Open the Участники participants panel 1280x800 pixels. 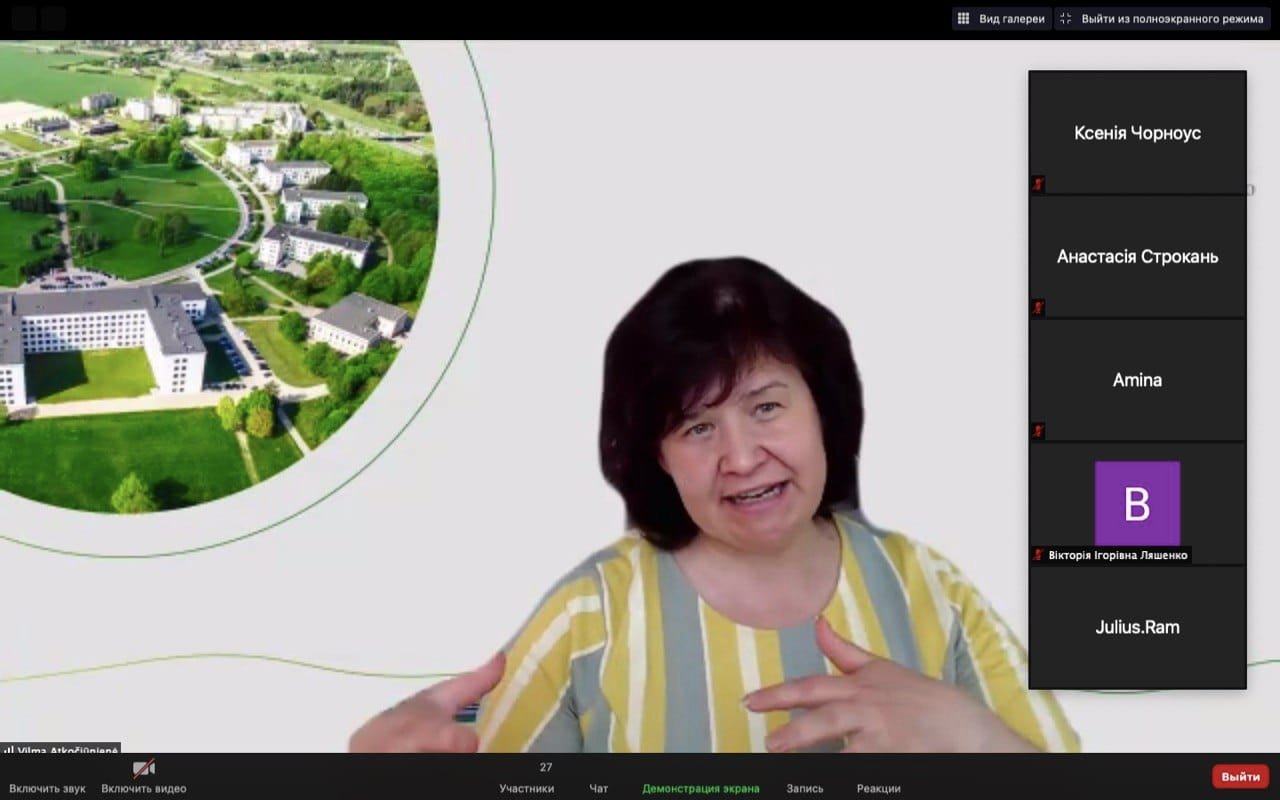click(x=527, y=788)
